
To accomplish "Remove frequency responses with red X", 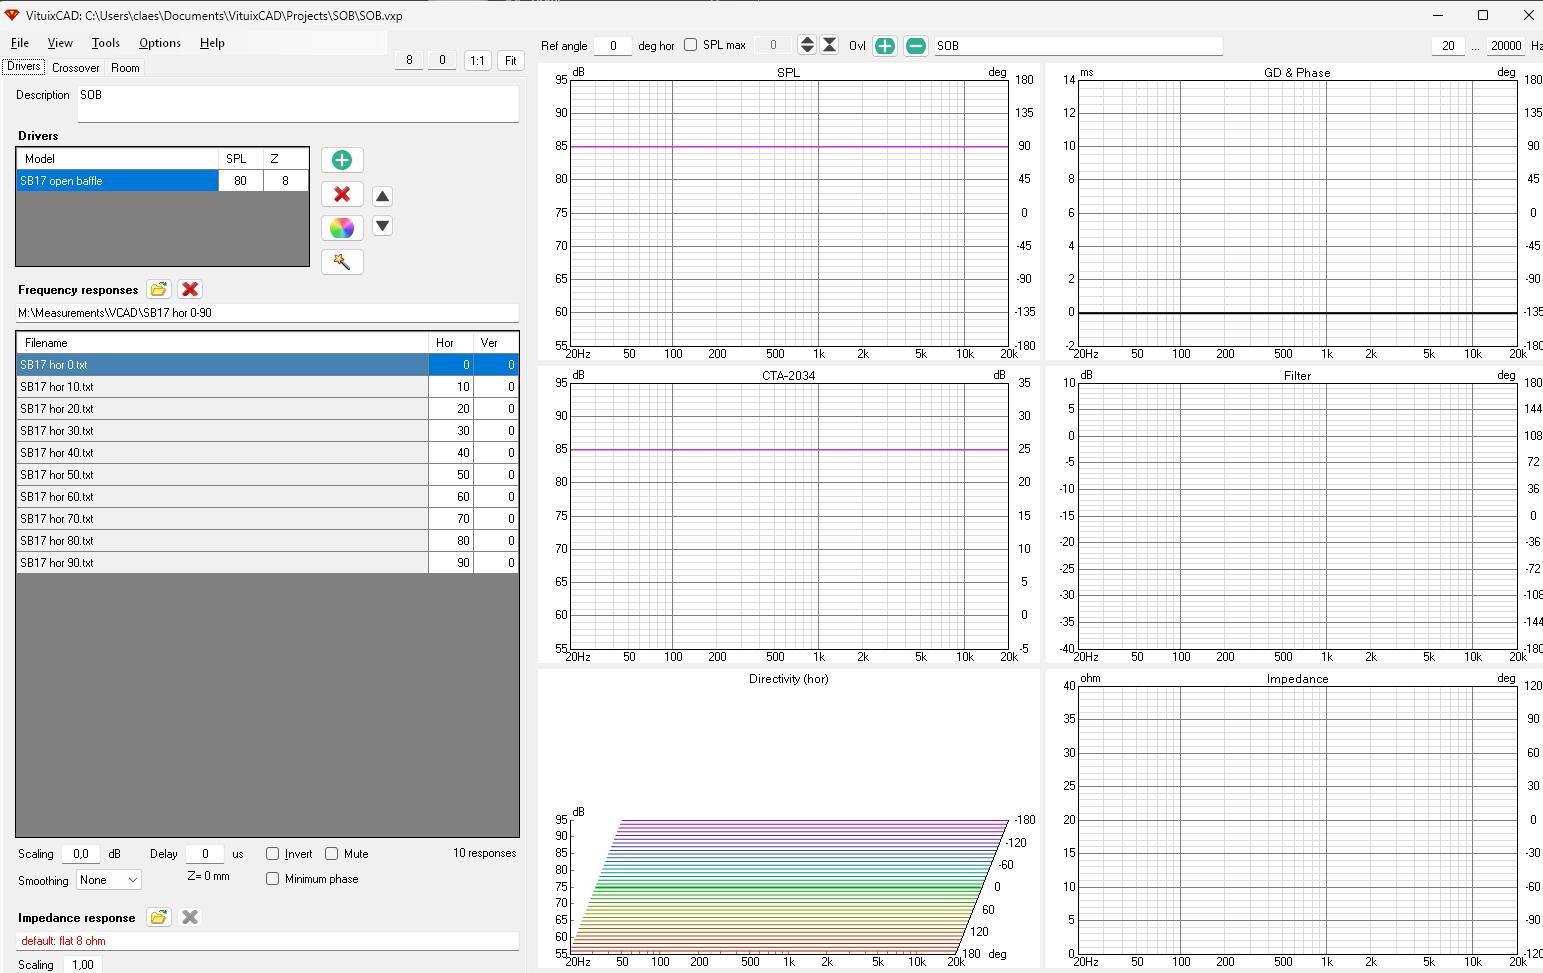I will 190,289.
